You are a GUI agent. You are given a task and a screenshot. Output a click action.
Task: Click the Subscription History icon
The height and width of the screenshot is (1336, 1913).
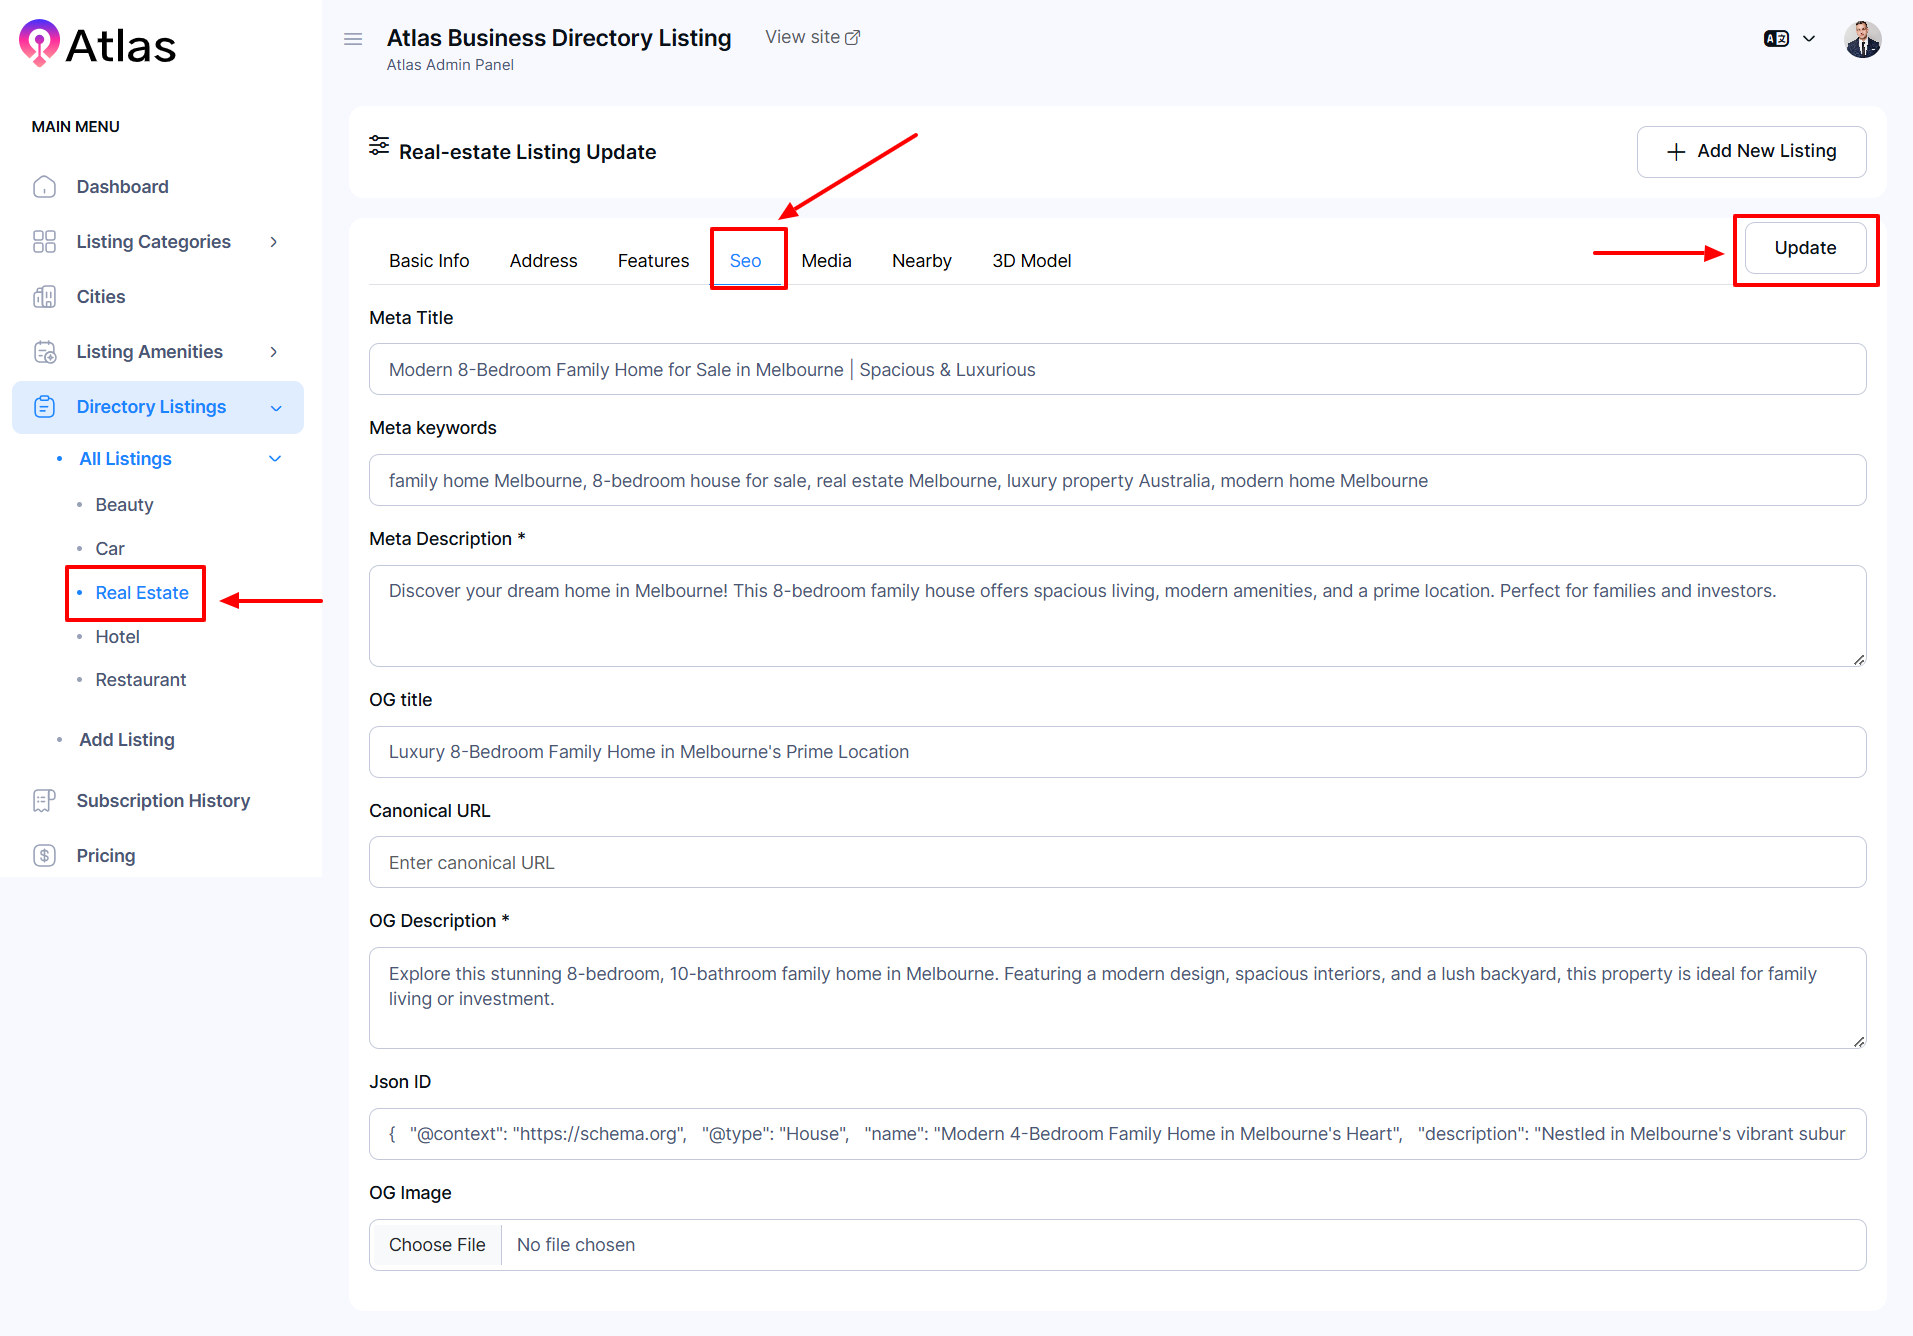tap(44, 801)
